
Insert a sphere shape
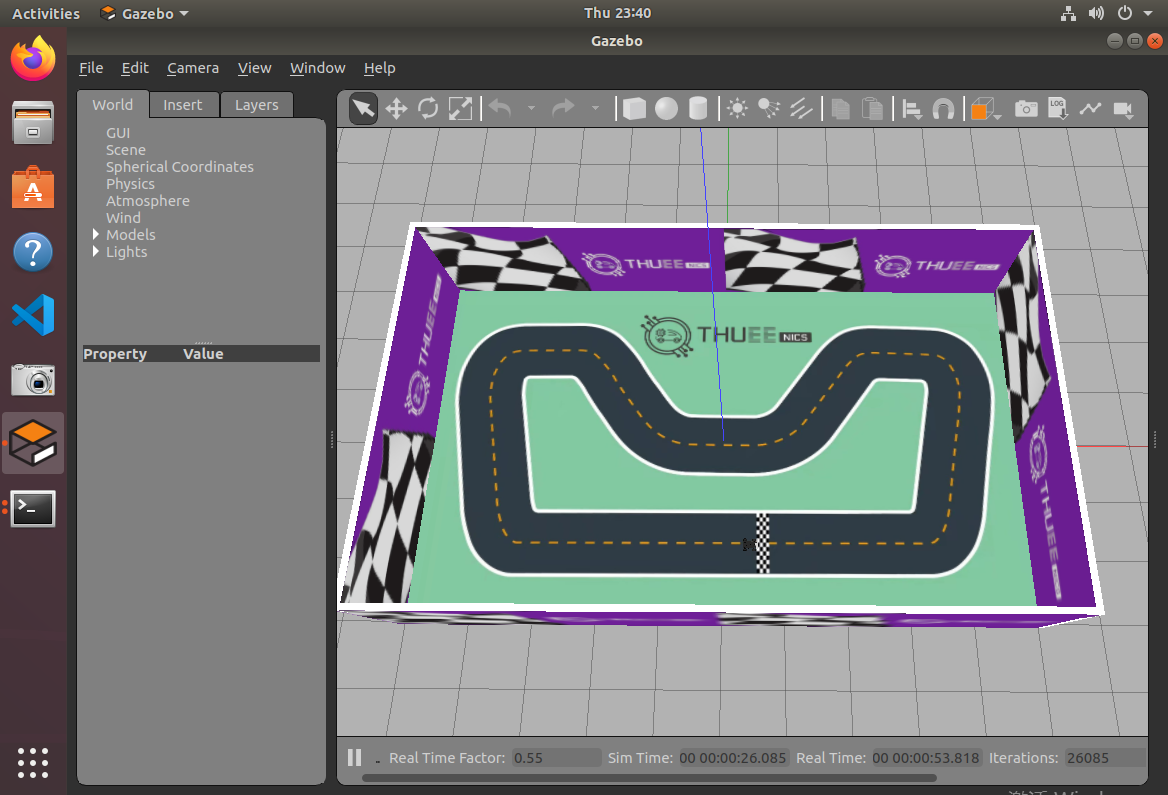coord(666,109)
